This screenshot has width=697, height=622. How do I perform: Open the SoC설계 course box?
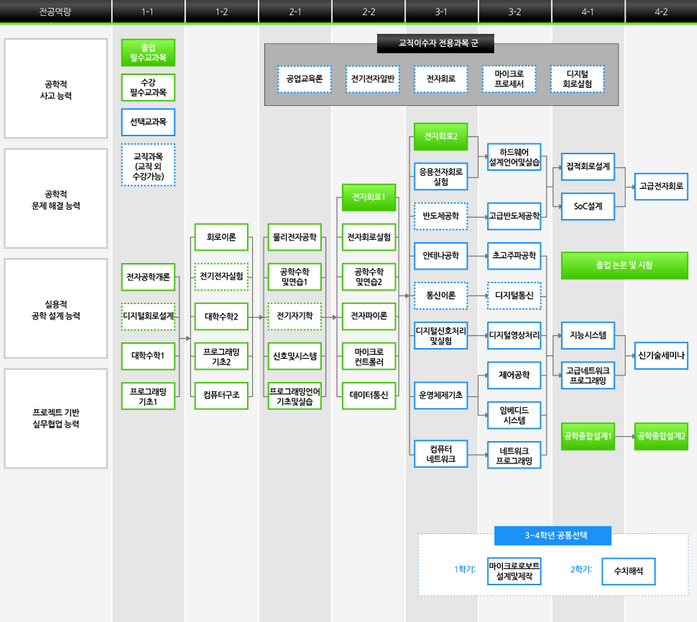click(587, 206)
